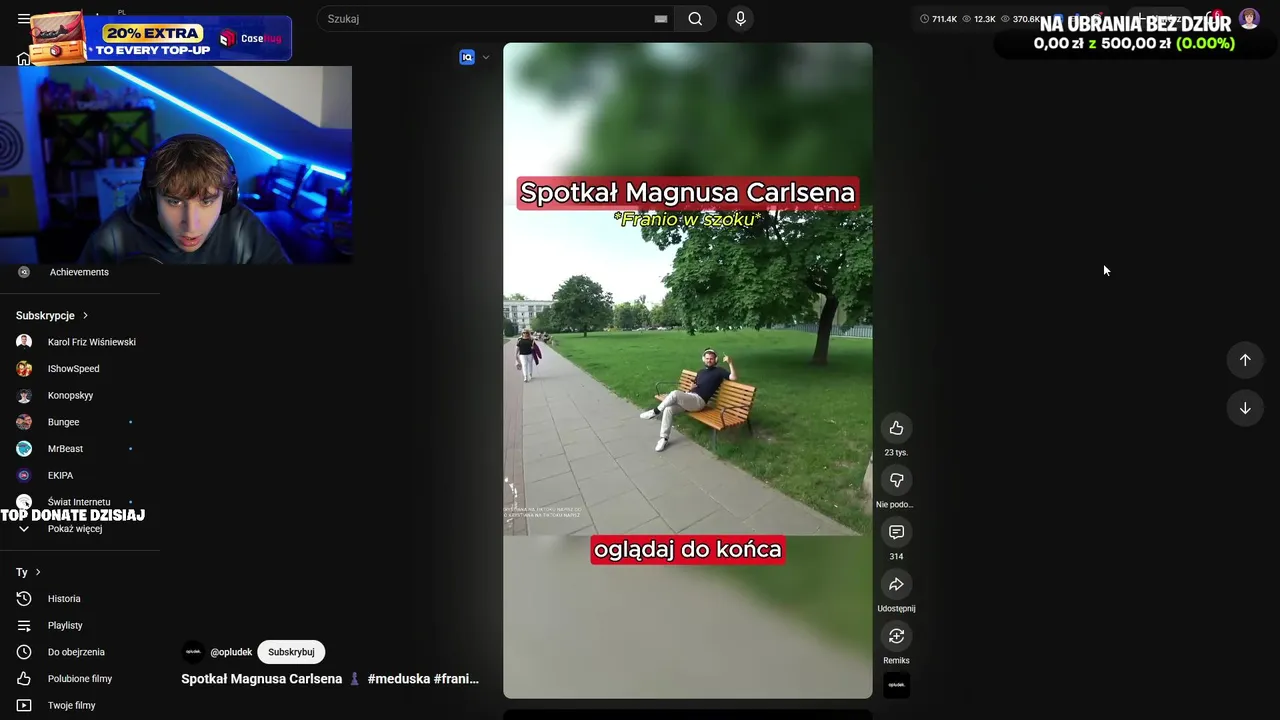
Task: Open Bungee subscription channel
Action: [80, 422]
